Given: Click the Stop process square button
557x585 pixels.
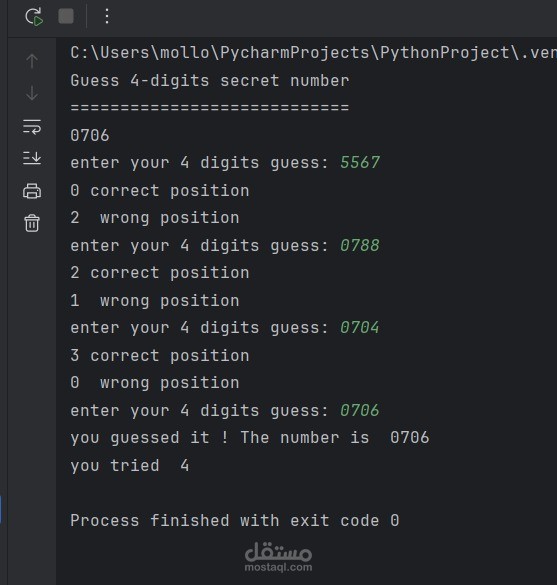Looking at the screenshot, I should click(x=66, y=16).
